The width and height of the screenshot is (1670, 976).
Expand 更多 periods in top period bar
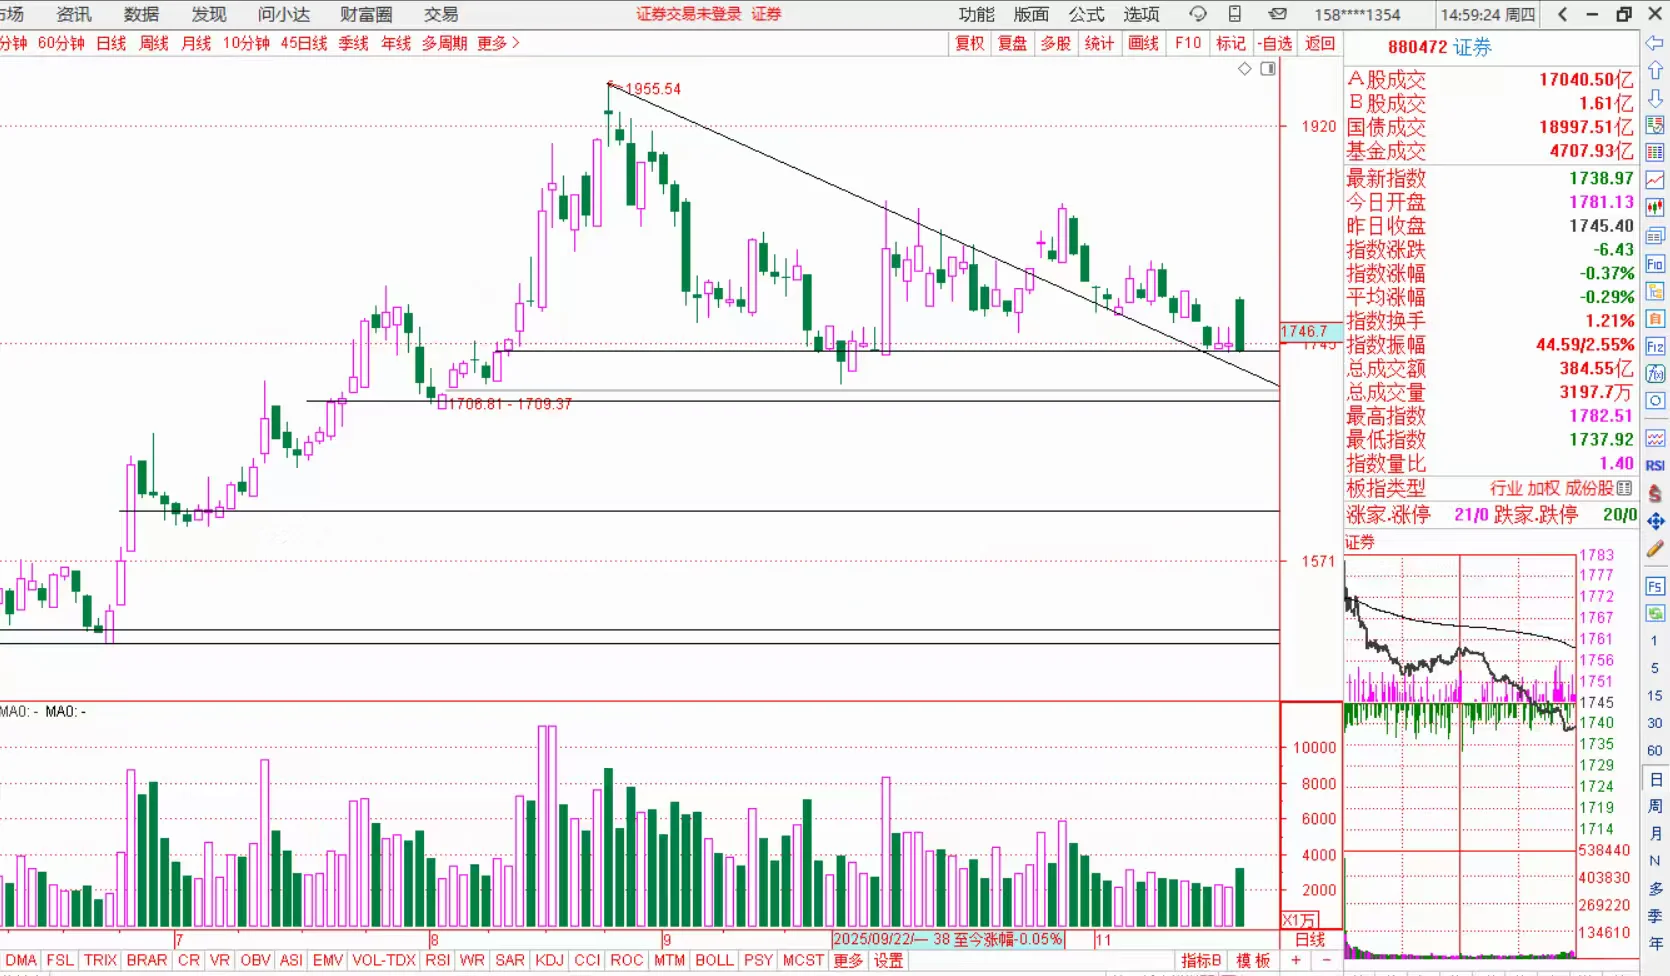point(498,43)
